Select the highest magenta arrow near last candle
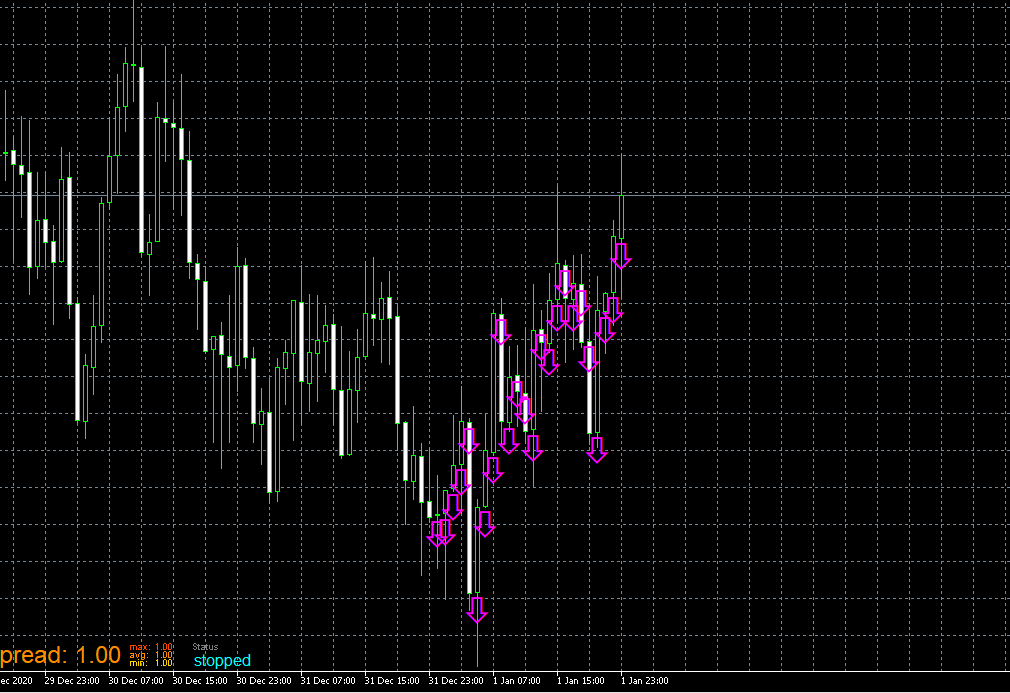 tap(621, 256)
